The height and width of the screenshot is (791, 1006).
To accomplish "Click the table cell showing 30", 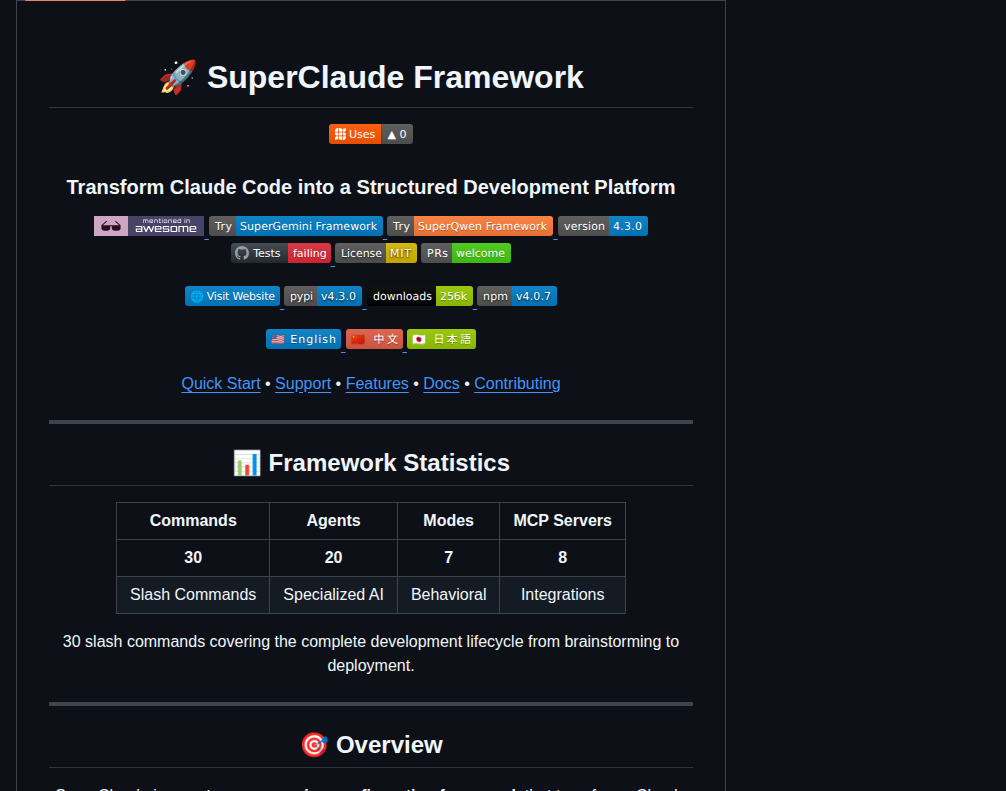I will (193, 557).
